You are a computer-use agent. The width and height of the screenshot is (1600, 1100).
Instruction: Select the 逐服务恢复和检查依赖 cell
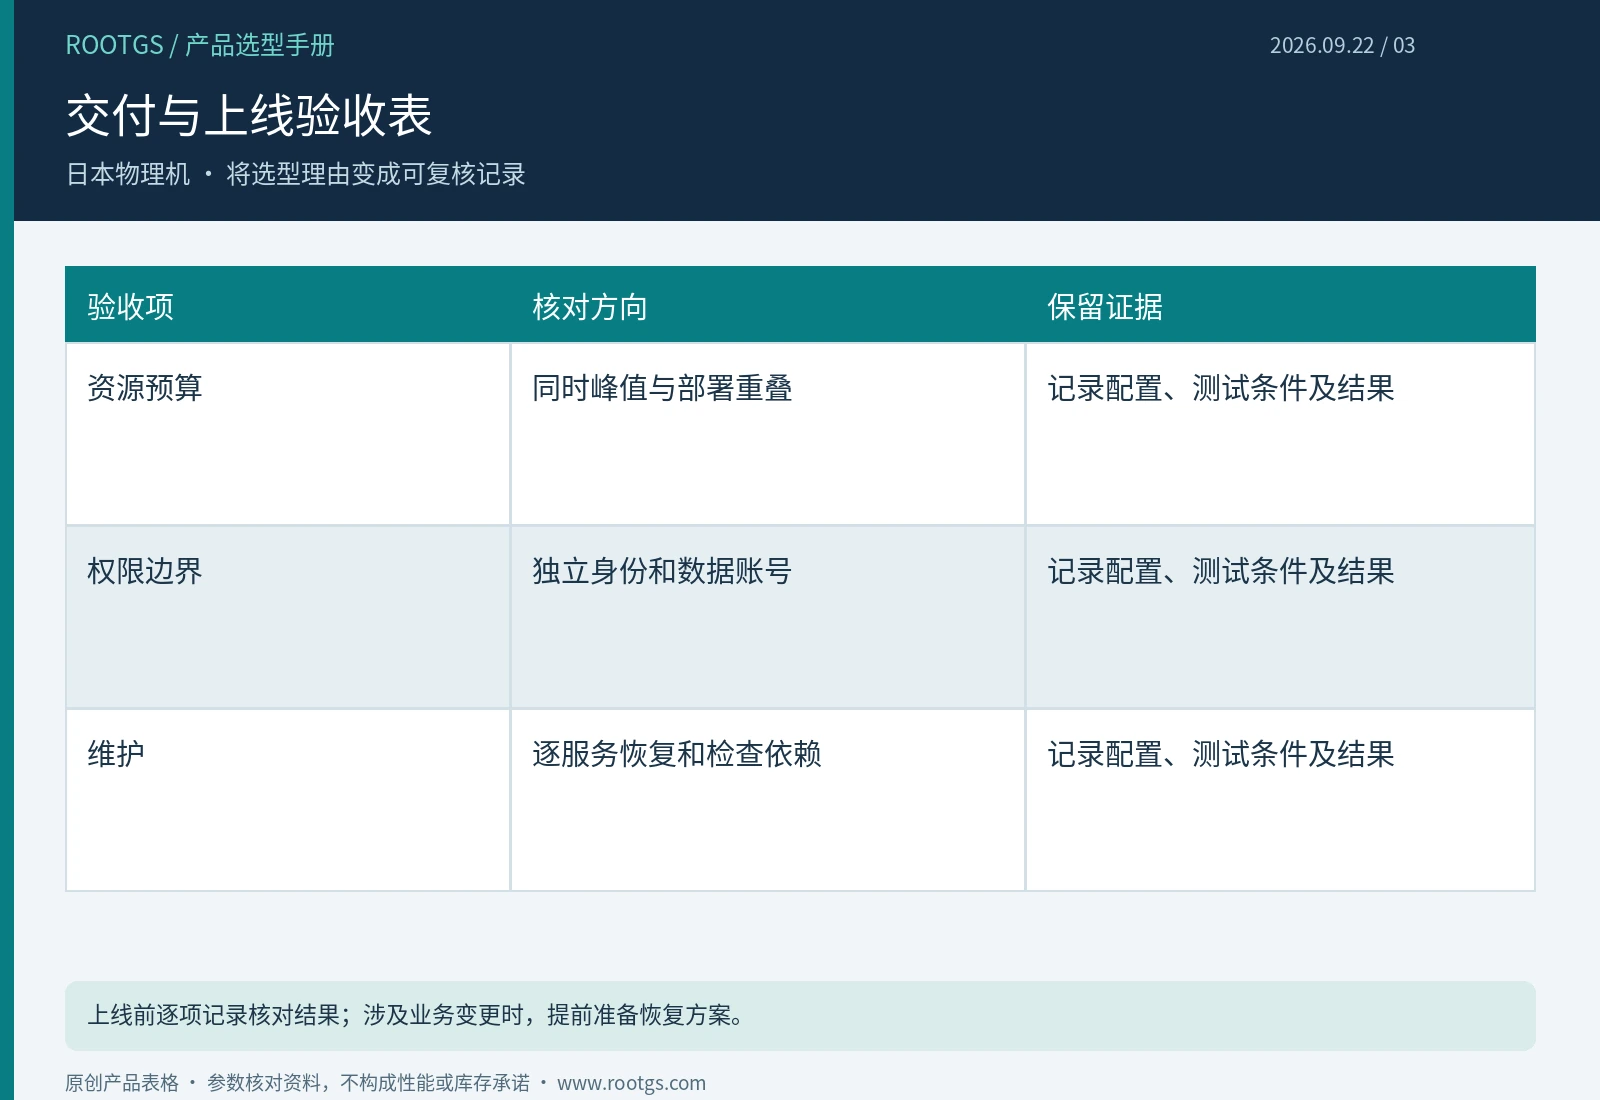coord(768,800)
